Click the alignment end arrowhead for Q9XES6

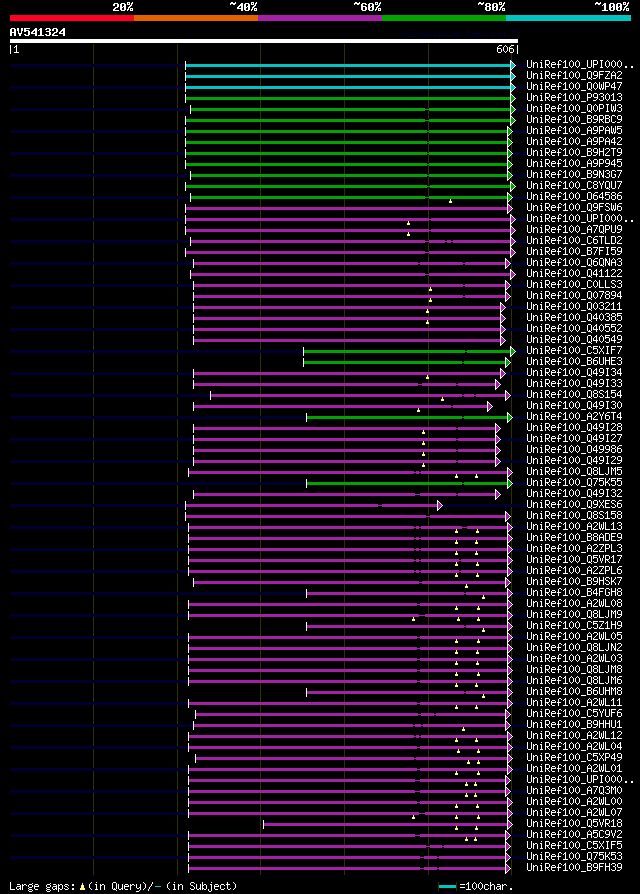click(440, 505)
